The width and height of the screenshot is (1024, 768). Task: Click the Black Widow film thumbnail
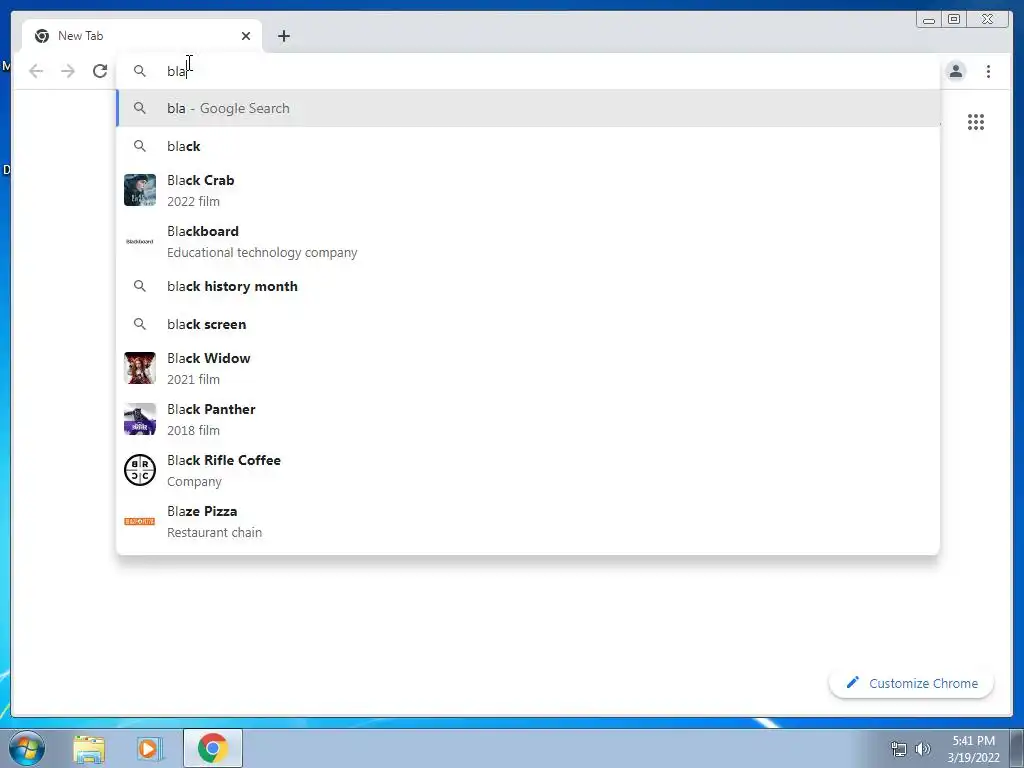point(140,368)
